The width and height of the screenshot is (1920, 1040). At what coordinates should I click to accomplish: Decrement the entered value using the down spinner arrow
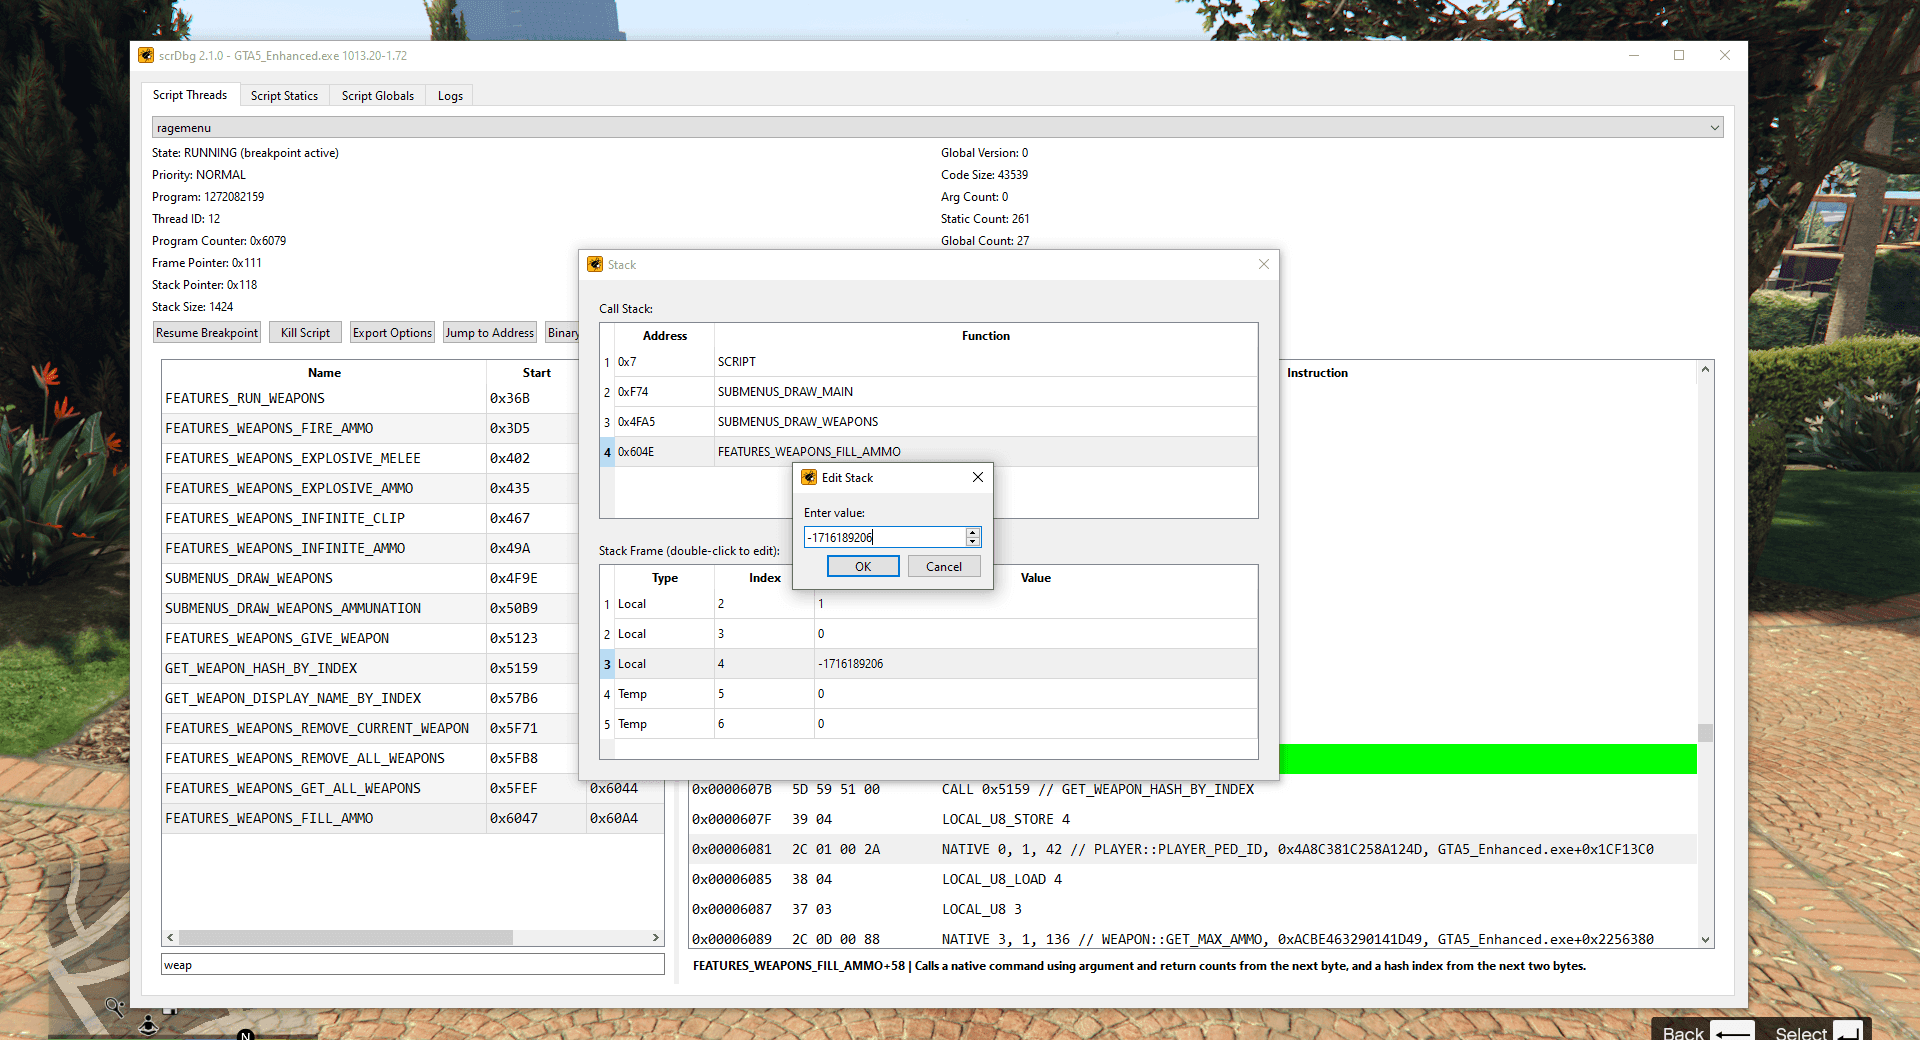coord(972,542)
